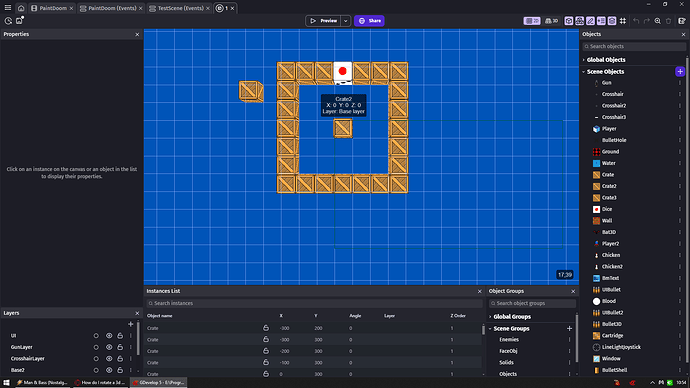The width and height of the screenshot is (690, 388).
Task: Toggle lock on the Base2 layer
Action: coord(120,370)
